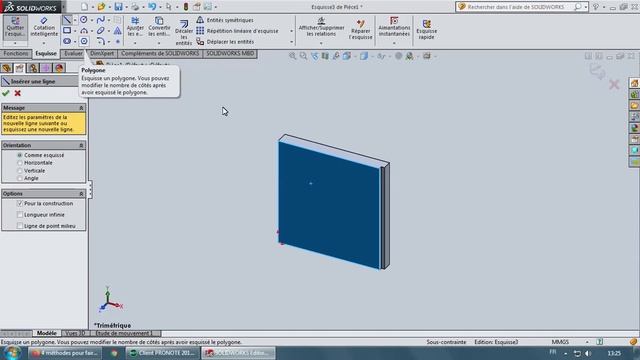Select Horizontale orientation
640x360 pixels.
pyautogui.click(x=20, y=163)
